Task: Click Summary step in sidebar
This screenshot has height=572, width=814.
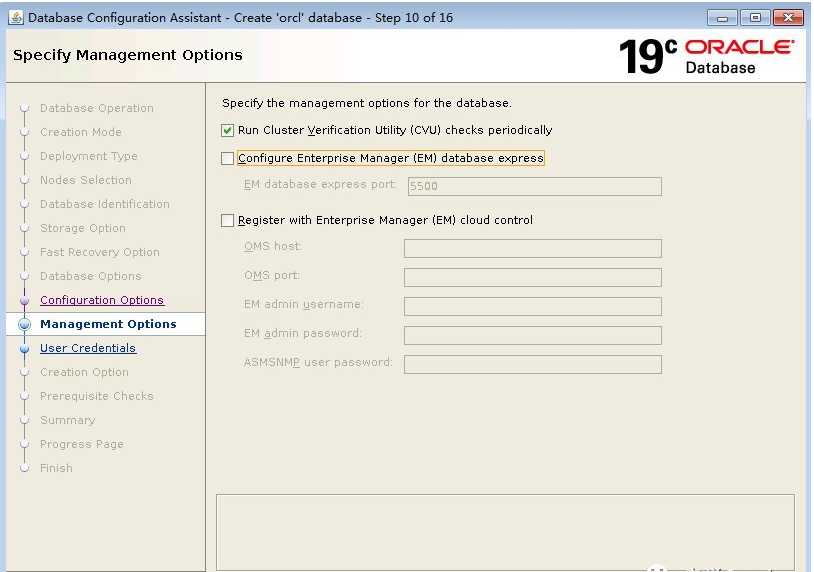Action: click(67, 420)
